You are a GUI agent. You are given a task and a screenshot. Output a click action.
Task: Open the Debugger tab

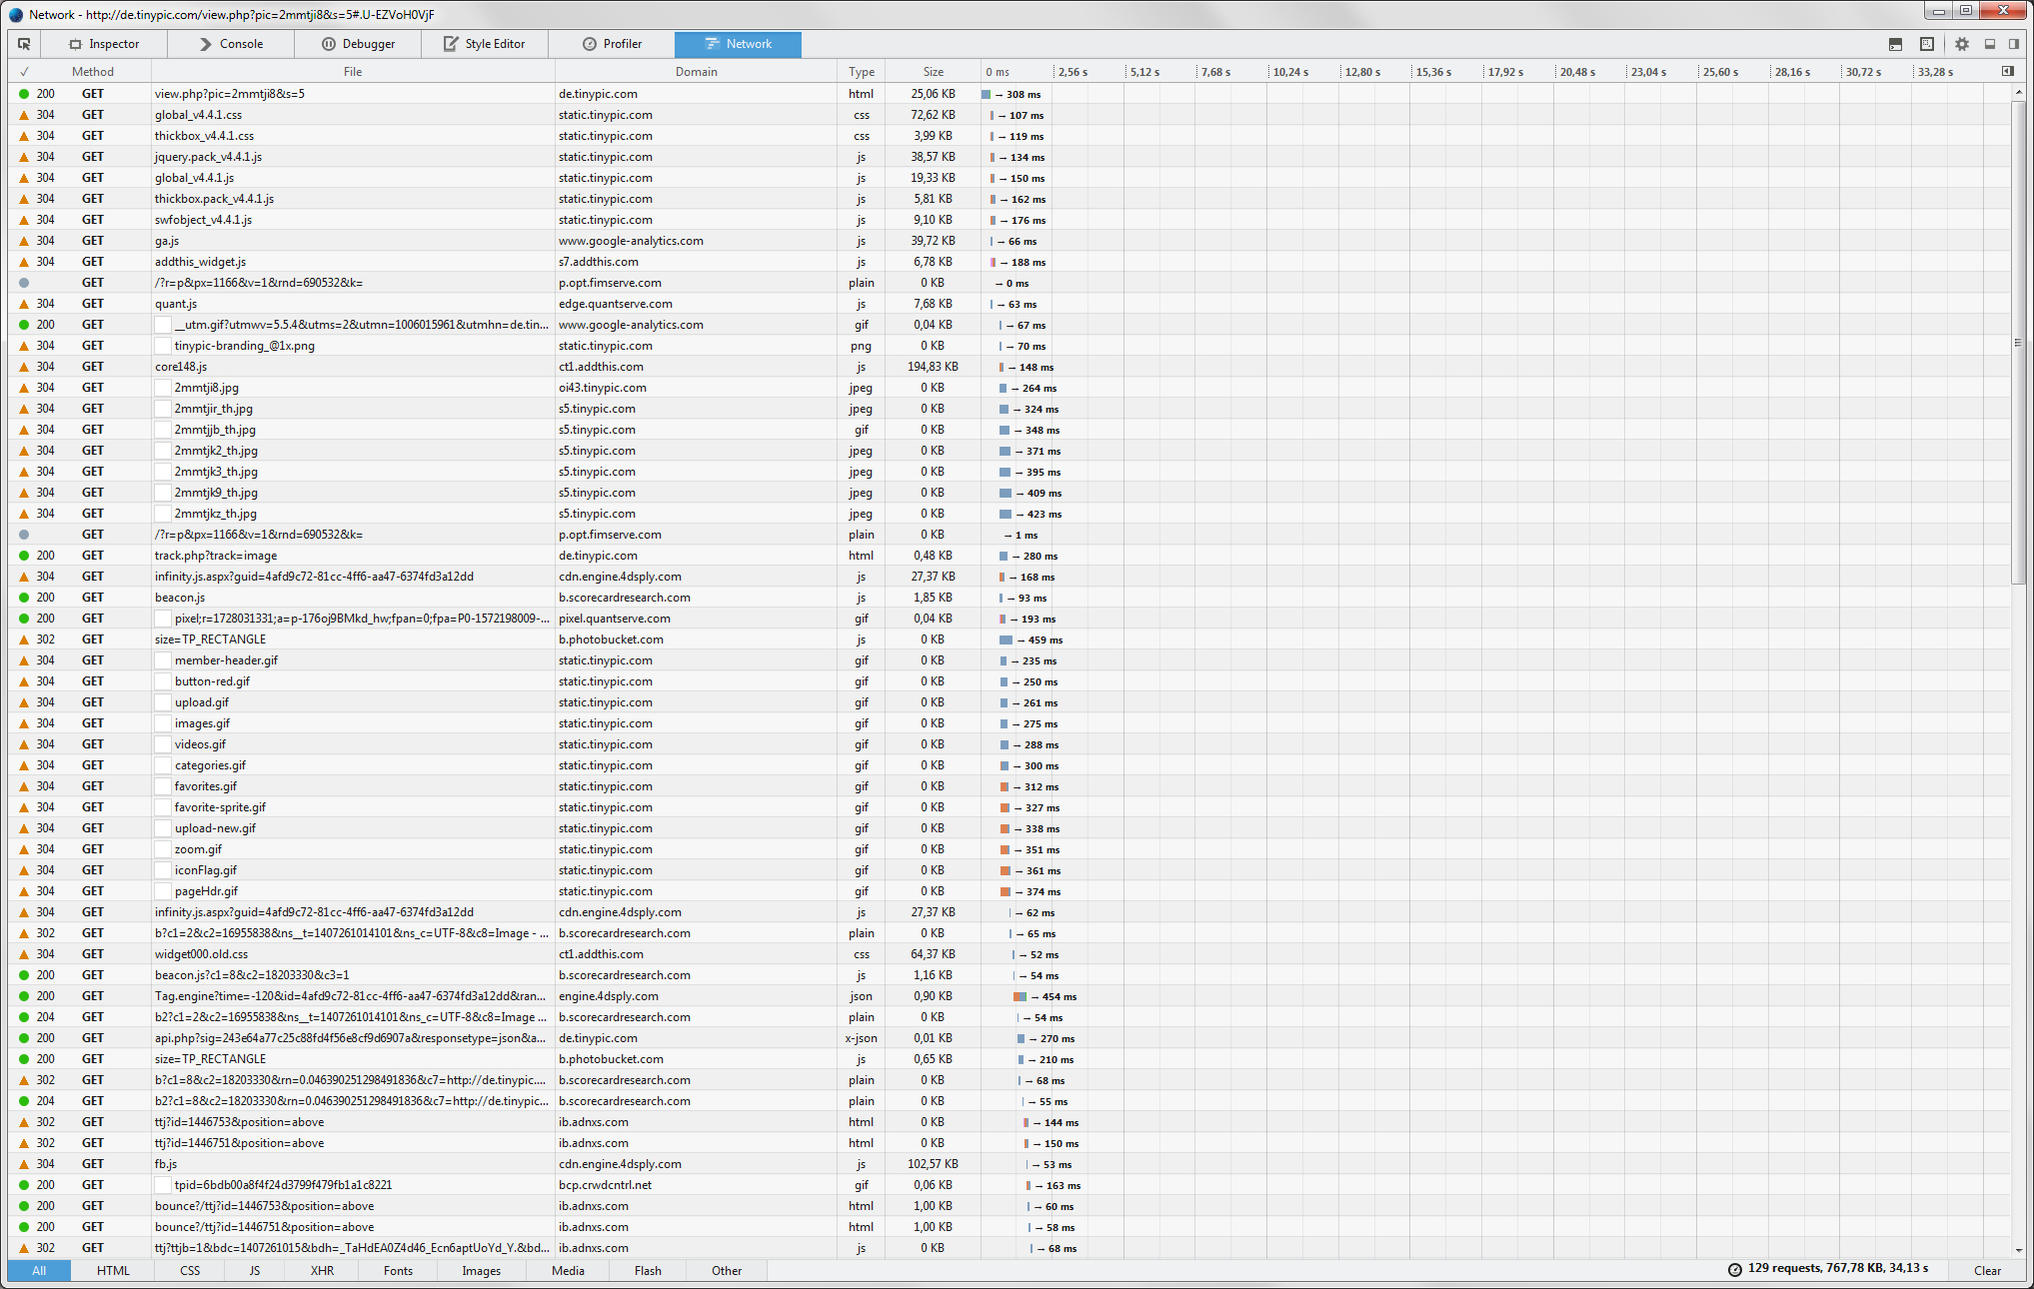(358, 44)
